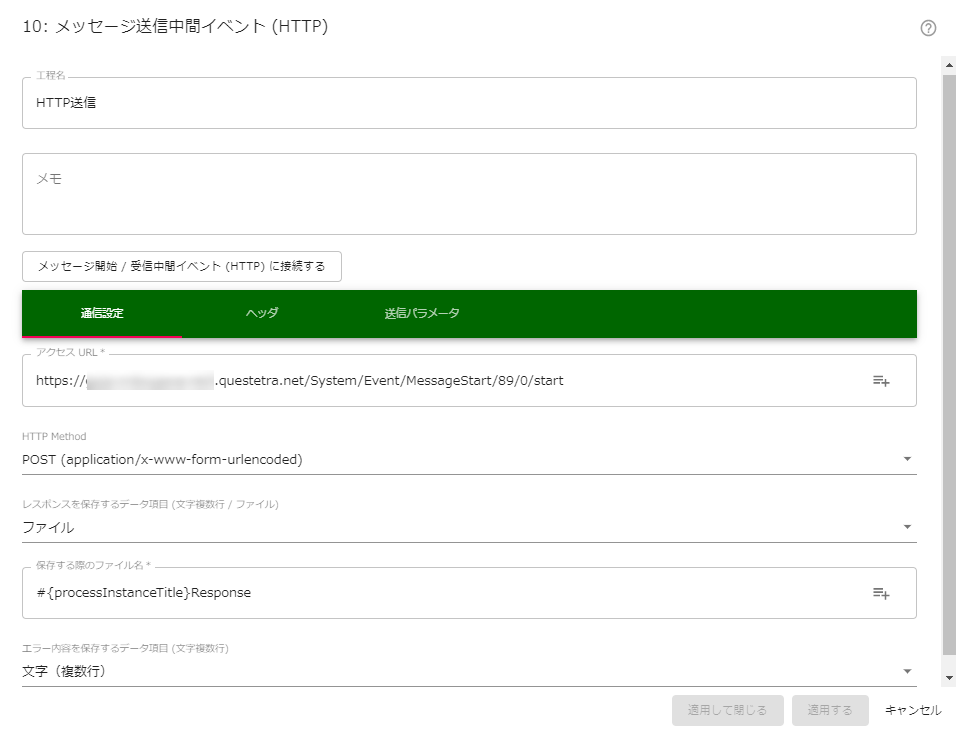The height and width of the screenshot is (732, 956).
Task: Click the メッセージ開始 / 受信中間イベント (HTTP) に接続する button
Action: click(181, 266)
